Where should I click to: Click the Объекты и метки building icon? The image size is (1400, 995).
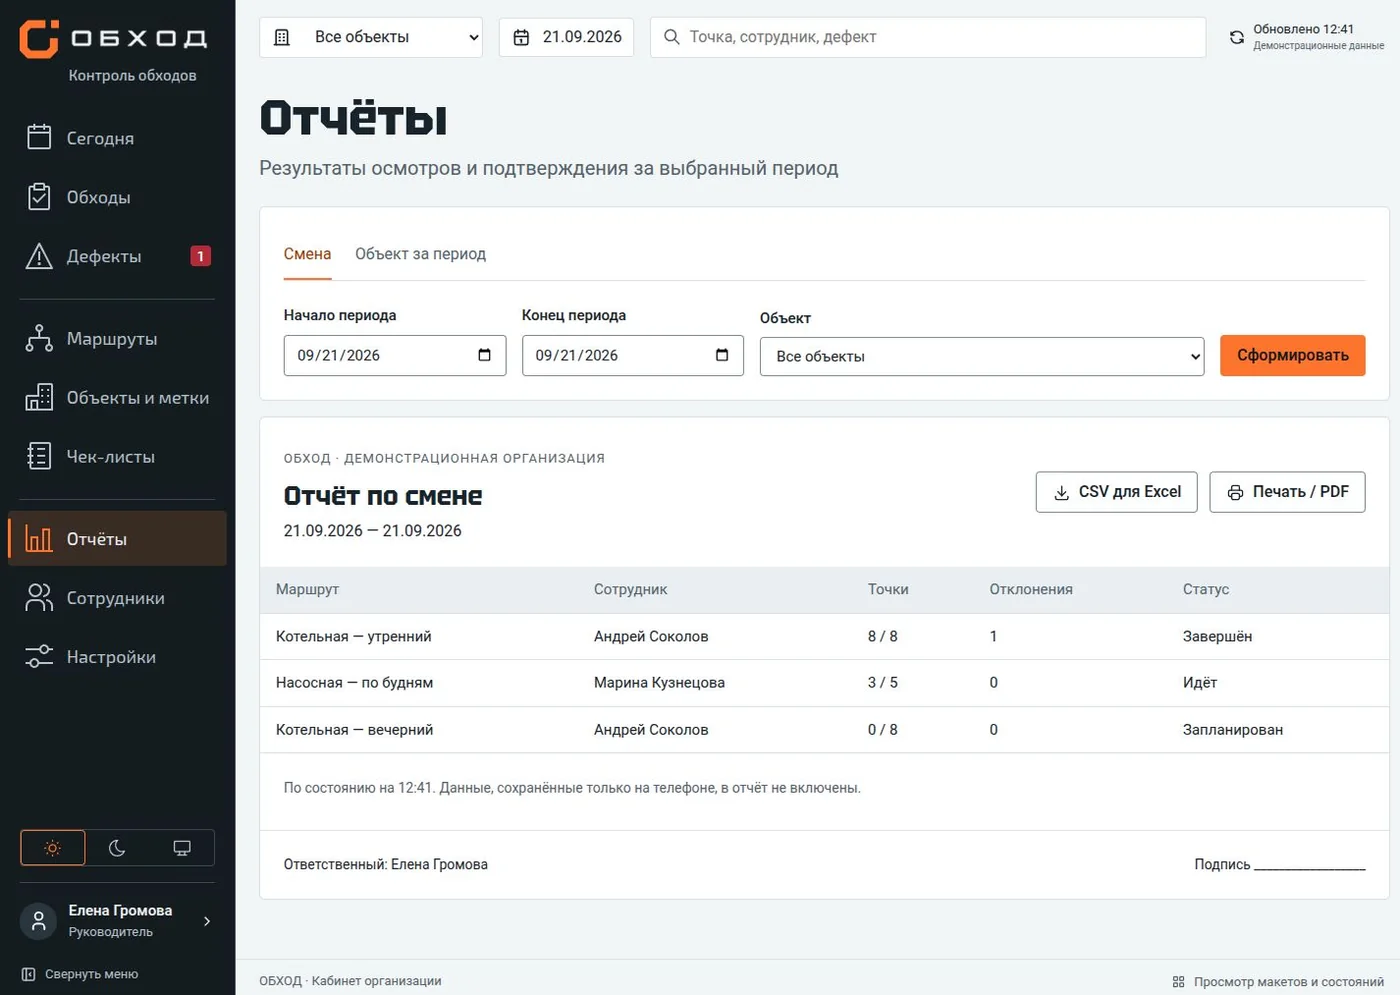[39, 397]
